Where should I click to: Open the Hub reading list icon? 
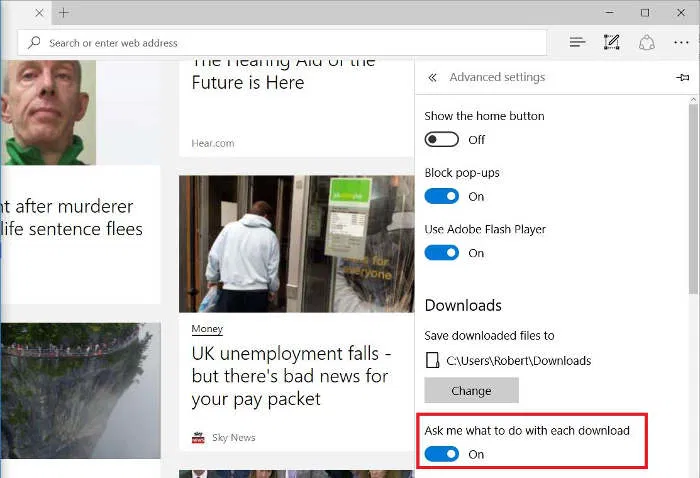coord(577,42)
